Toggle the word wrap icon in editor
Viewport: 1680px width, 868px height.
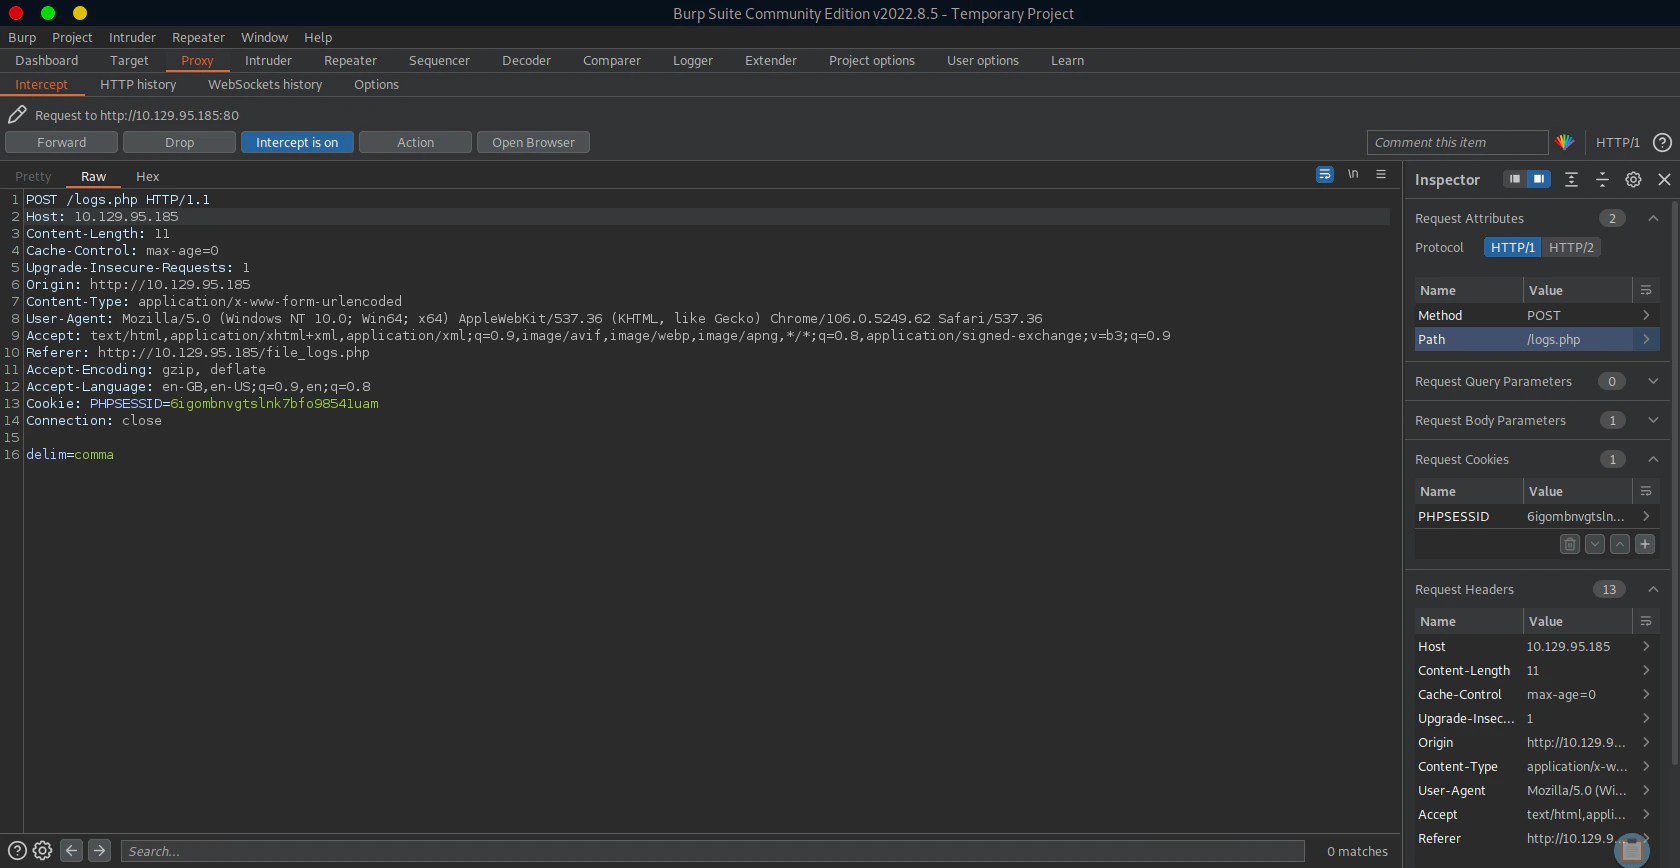click(1325, 174)
